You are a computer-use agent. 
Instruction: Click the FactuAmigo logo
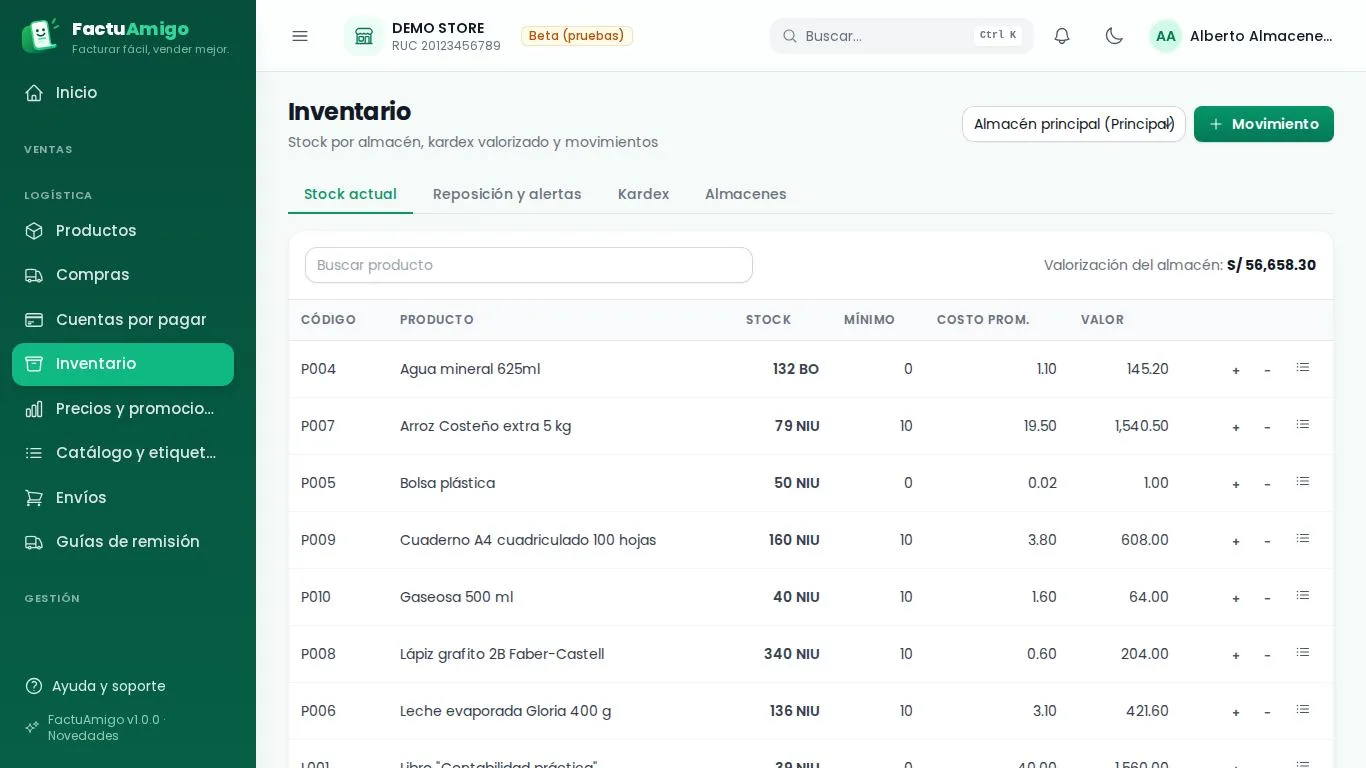[x=125, y=36]
